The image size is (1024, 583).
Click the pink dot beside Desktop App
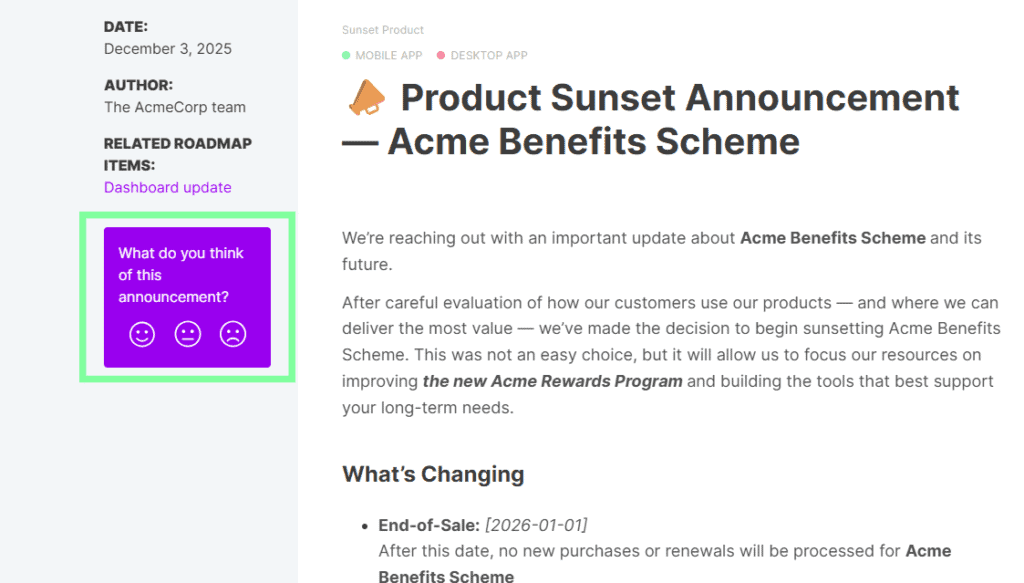click(x=441, y=56)
